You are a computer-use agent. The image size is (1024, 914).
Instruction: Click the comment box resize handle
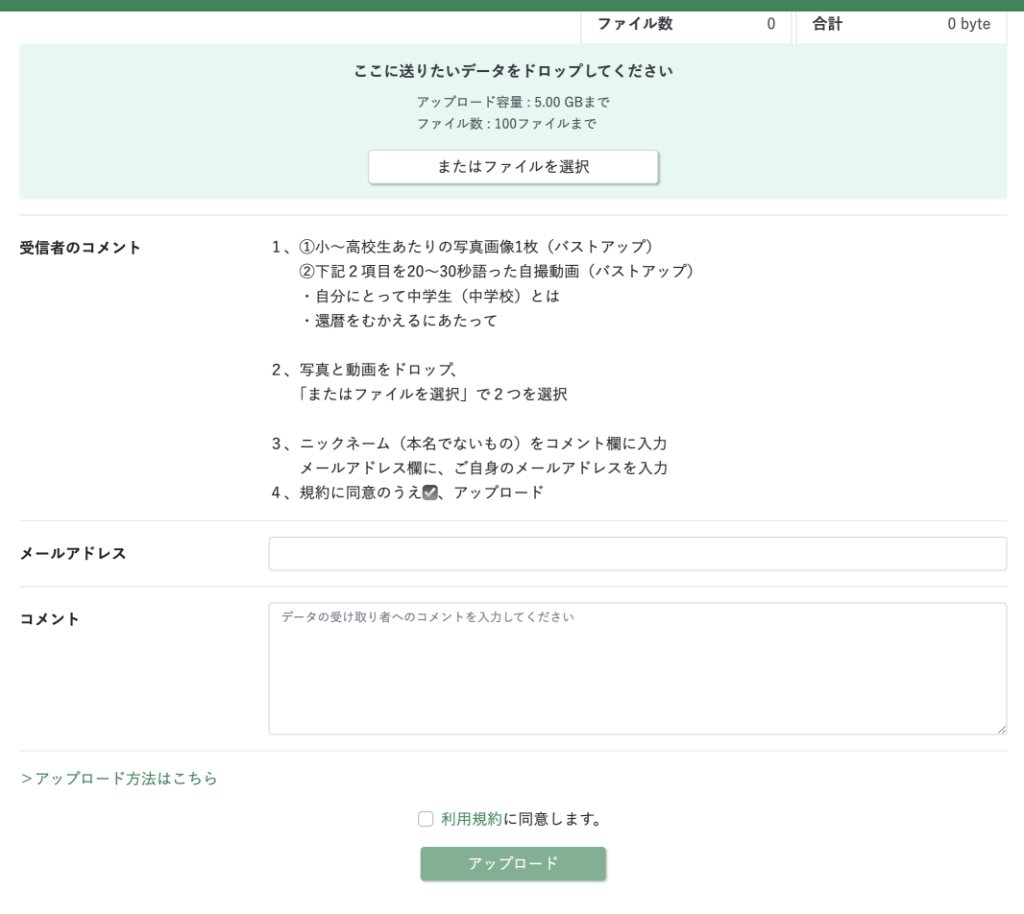(x=1001, y=729)
